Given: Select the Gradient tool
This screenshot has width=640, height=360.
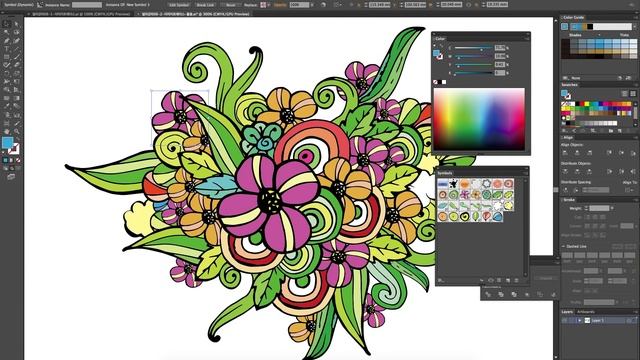Looking at the screenshot, I should 17,98.
